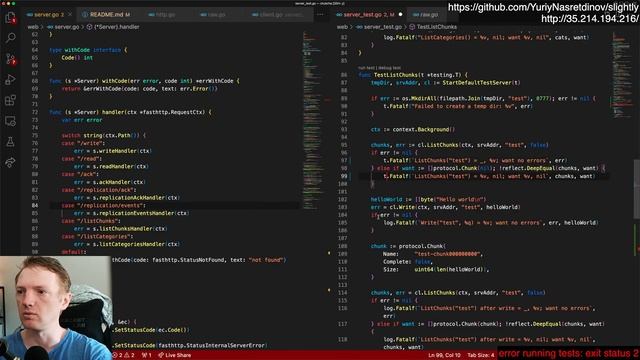Click the 'type withCode interface {' line
Screen dimensions: 640x360
[x=88, y=50]
